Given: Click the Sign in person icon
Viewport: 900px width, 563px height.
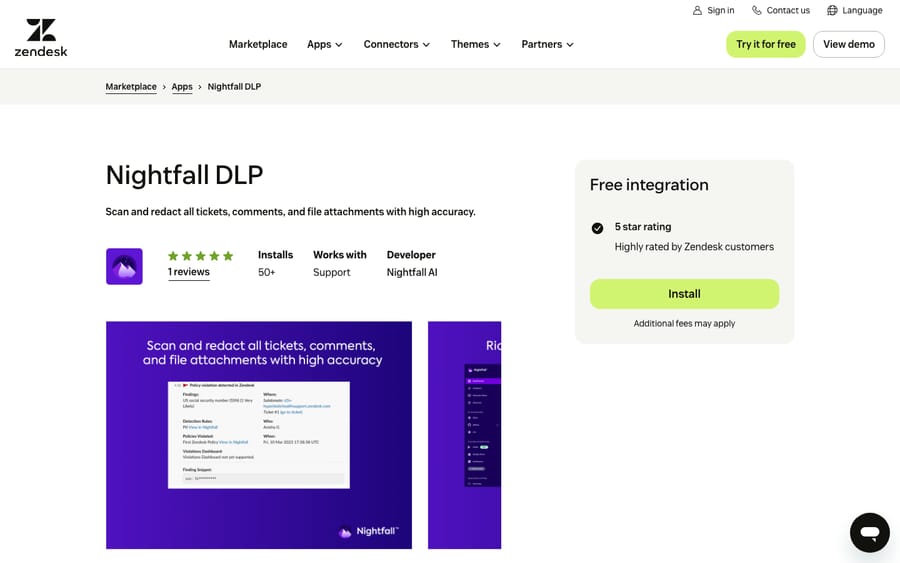Looking at the screenshot, I should [x=697, y=10].
